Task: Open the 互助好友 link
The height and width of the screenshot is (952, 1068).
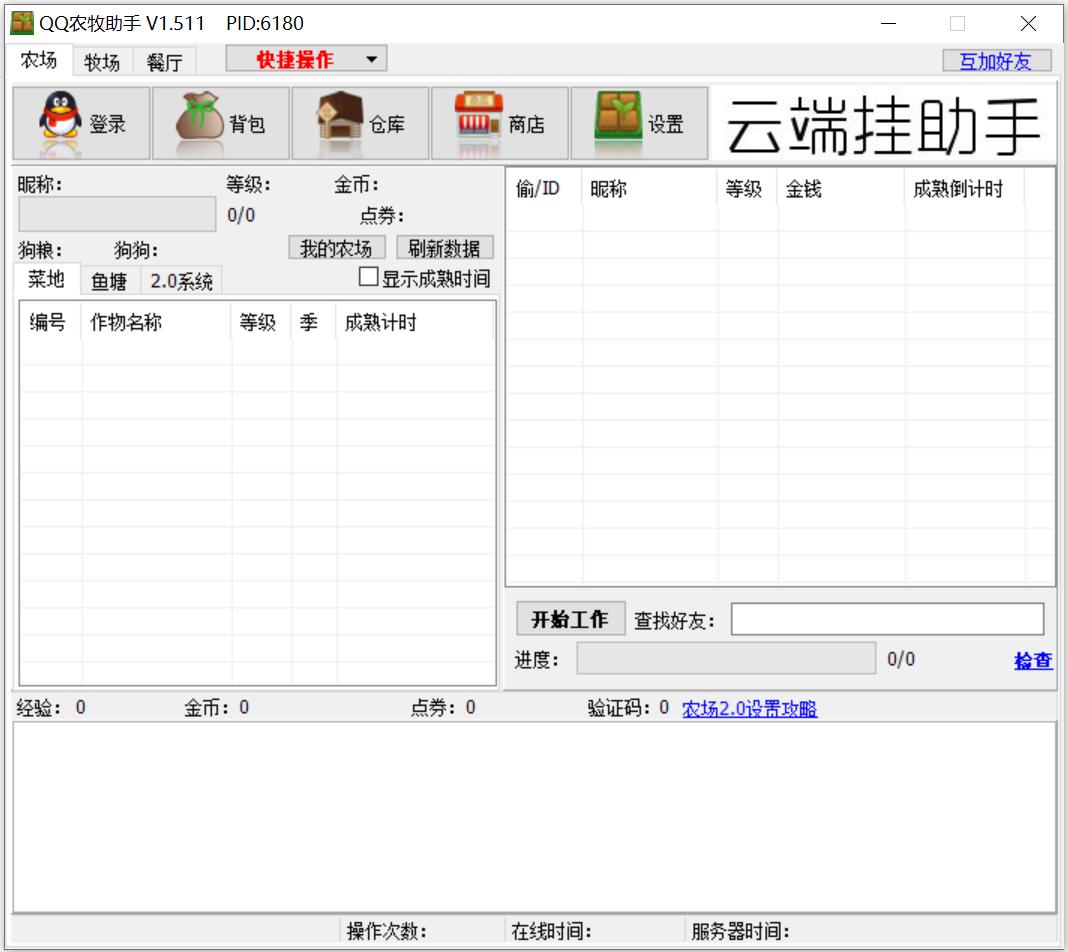Action: [996, 61]
